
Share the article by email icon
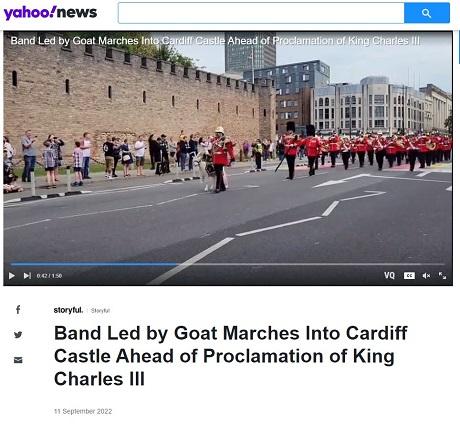18,360
